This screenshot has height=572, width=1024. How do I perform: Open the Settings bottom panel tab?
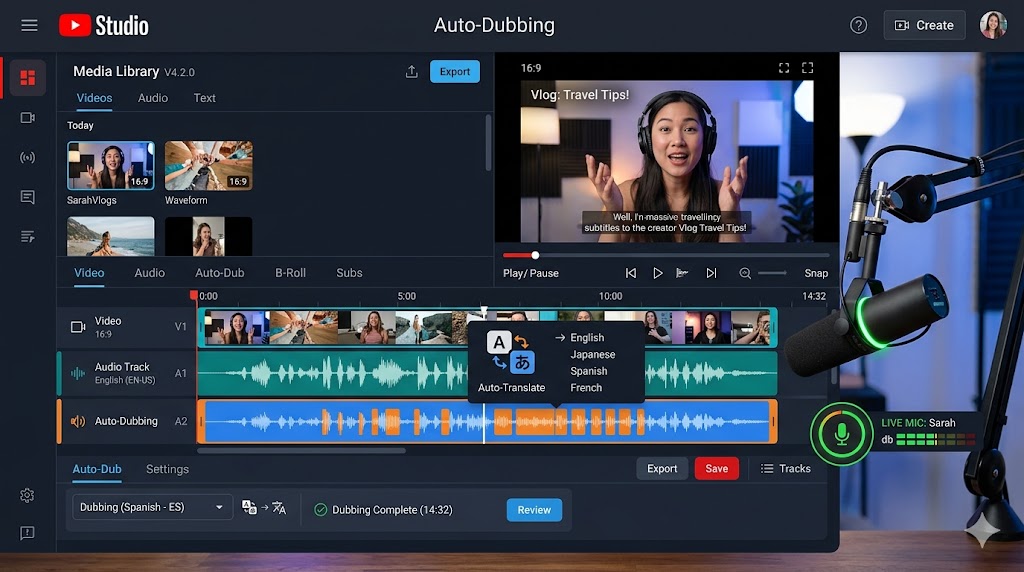click(x=167, y=469)
